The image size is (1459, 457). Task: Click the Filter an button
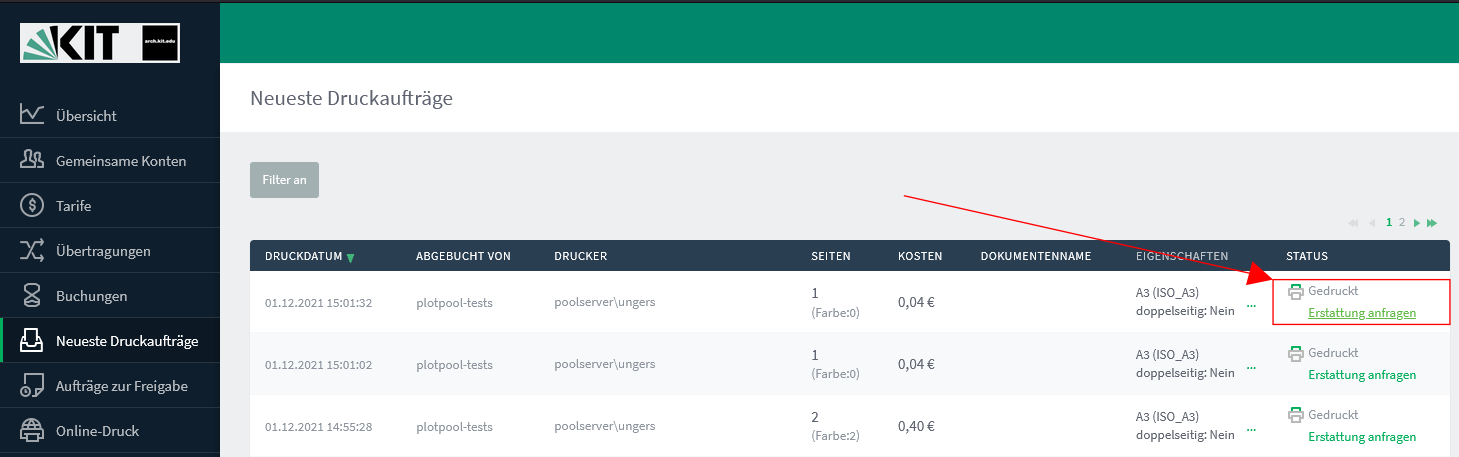tap(284, 180)
